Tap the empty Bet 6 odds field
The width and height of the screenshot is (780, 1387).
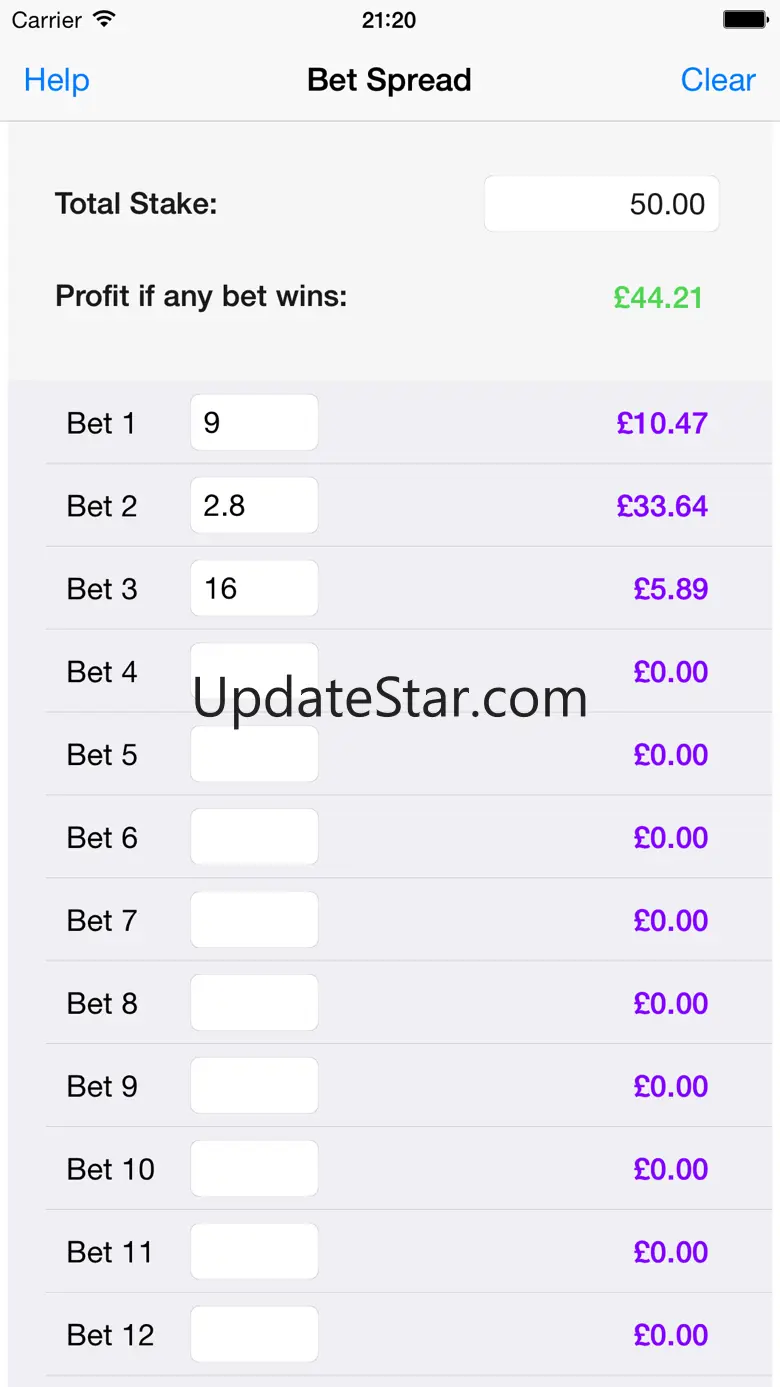coord(254,838)
